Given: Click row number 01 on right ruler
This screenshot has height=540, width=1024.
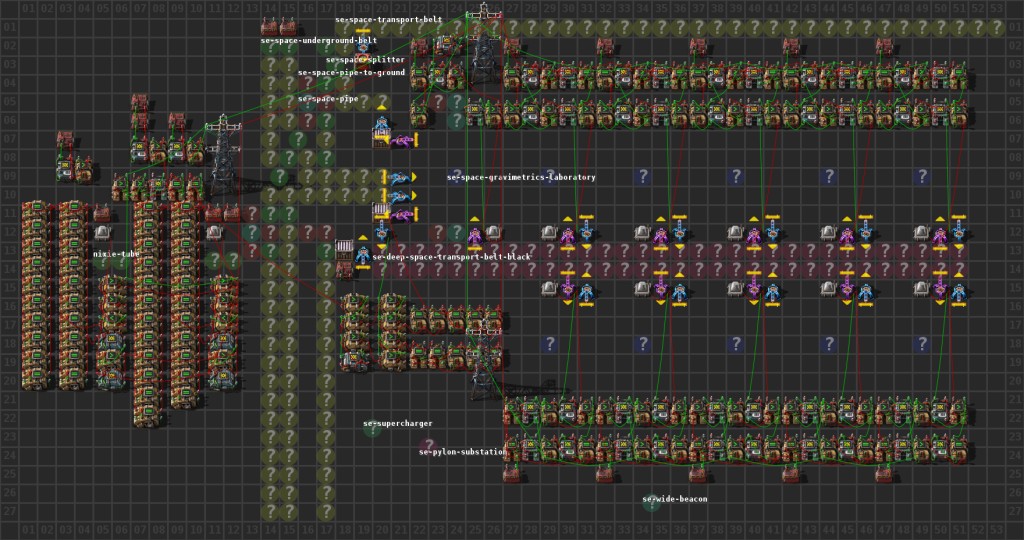Looking at the screenshot, I should point(1015,25).
